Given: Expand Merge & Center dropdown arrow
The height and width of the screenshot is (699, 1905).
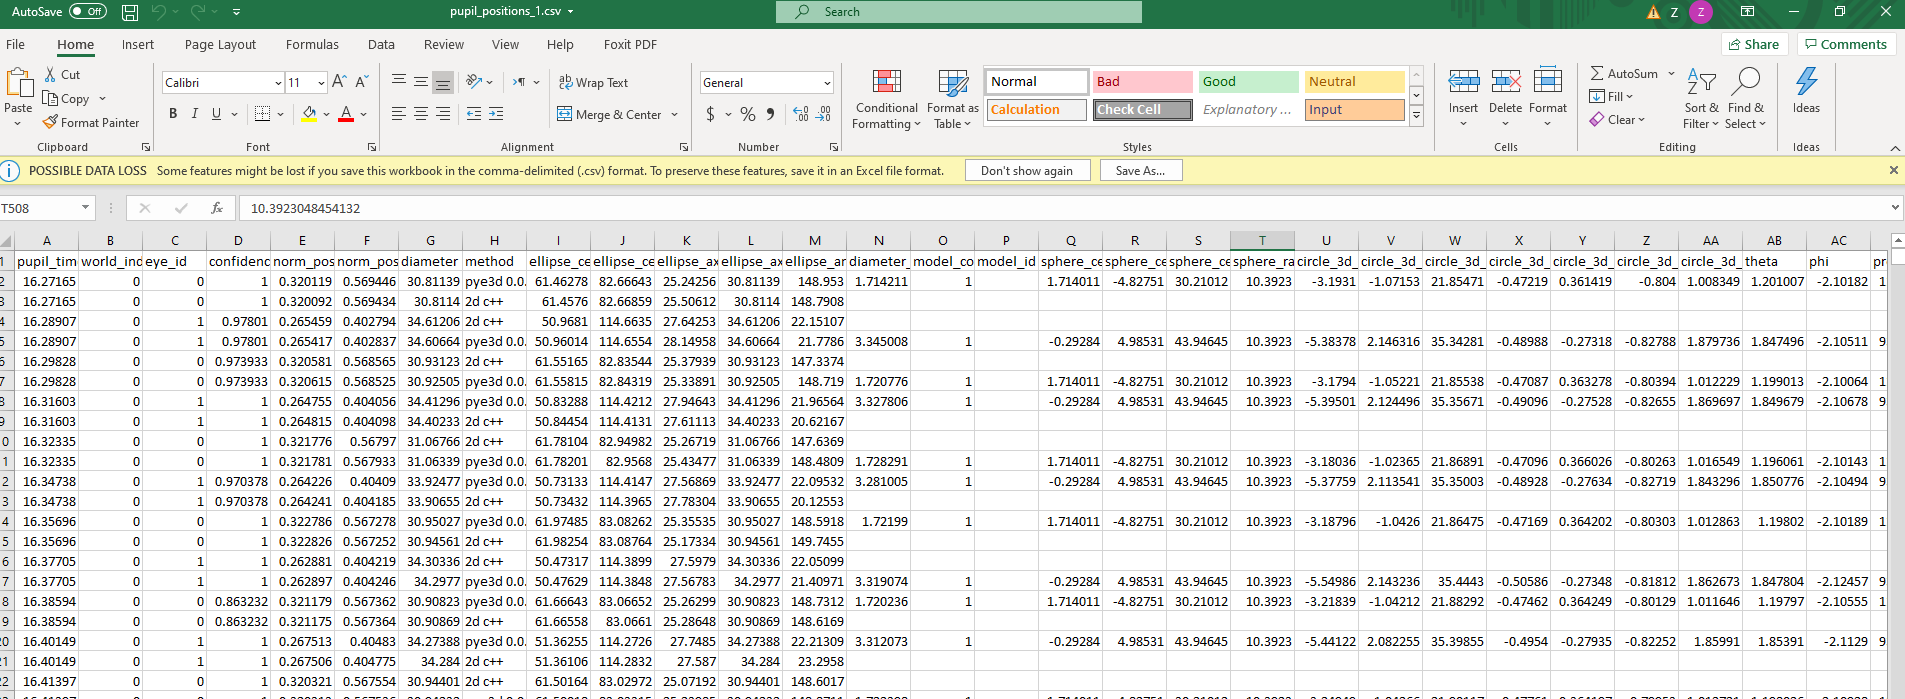Looking at the screenshot, I should pos(675,115).
